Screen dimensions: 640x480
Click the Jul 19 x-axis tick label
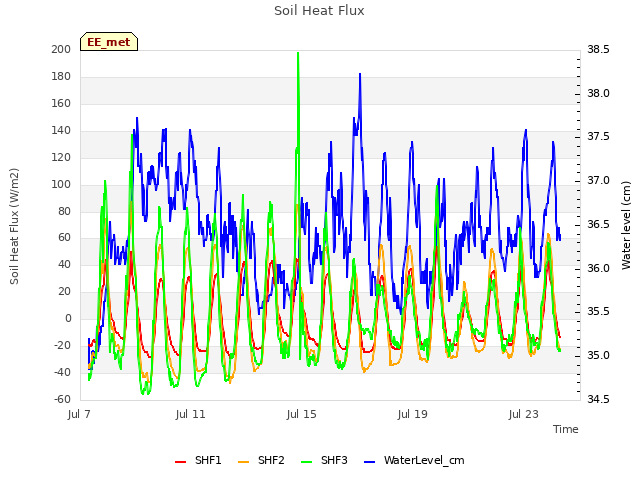412,414
